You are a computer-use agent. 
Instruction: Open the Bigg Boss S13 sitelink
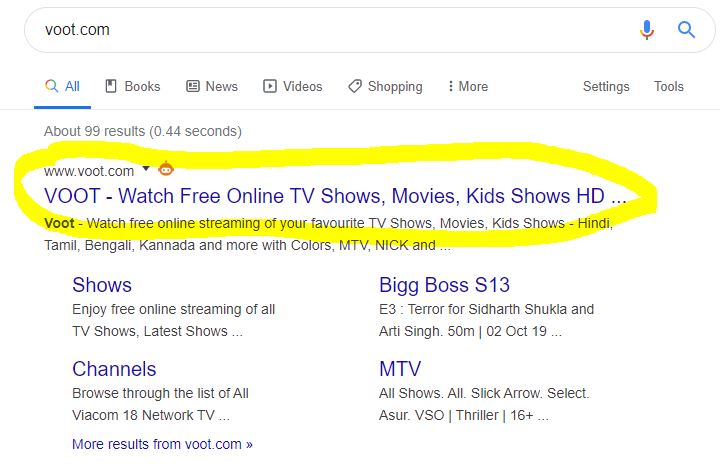444,285
